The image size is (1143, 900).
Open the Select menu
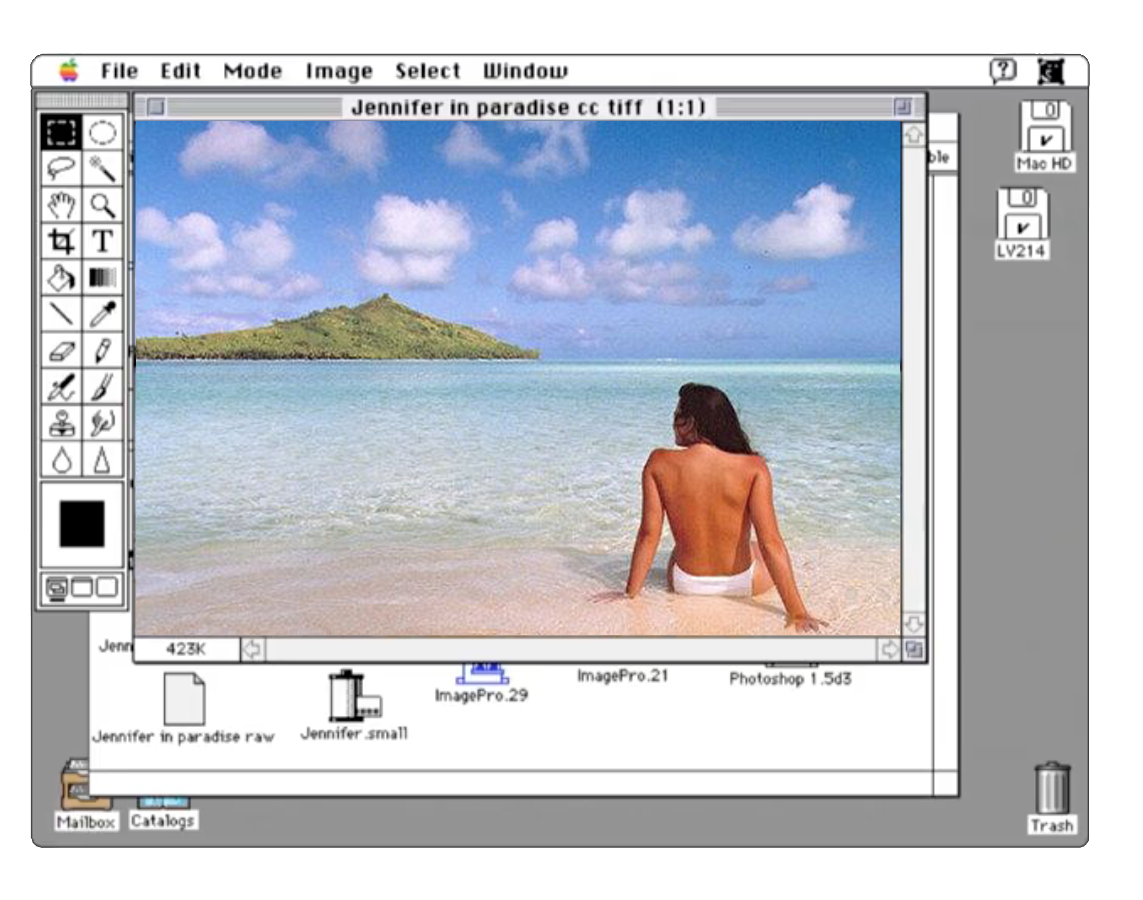(427, 71)
